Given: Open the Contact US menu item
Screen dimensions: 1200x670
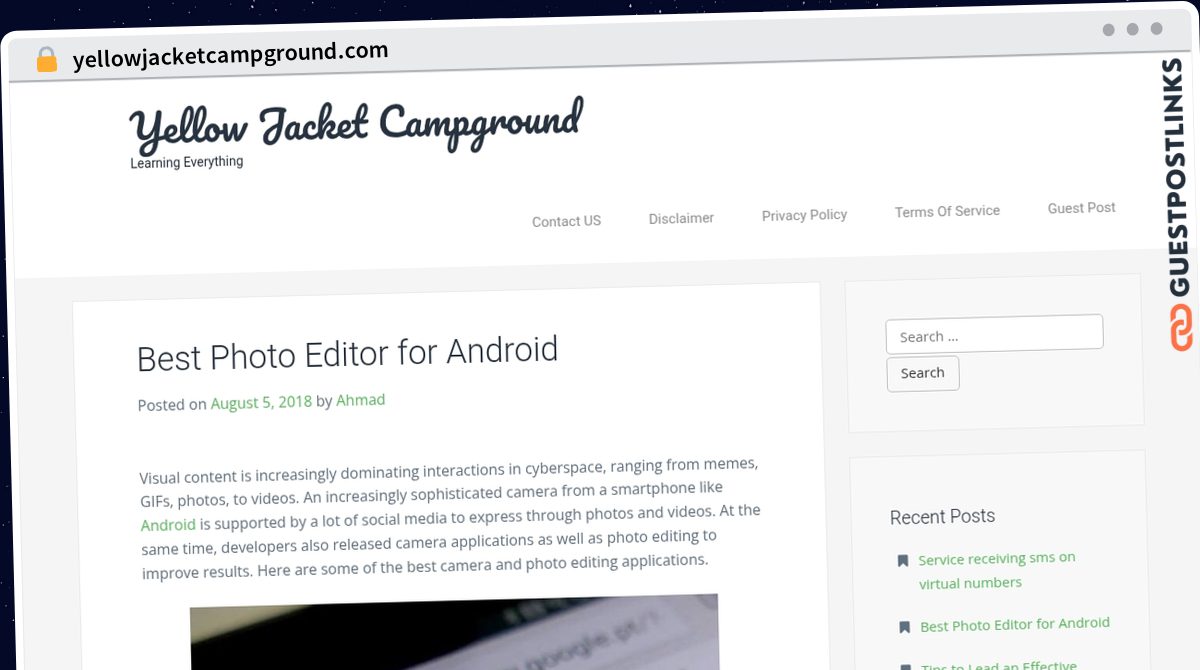Looking at the screenshot, I should pos(566,221).
